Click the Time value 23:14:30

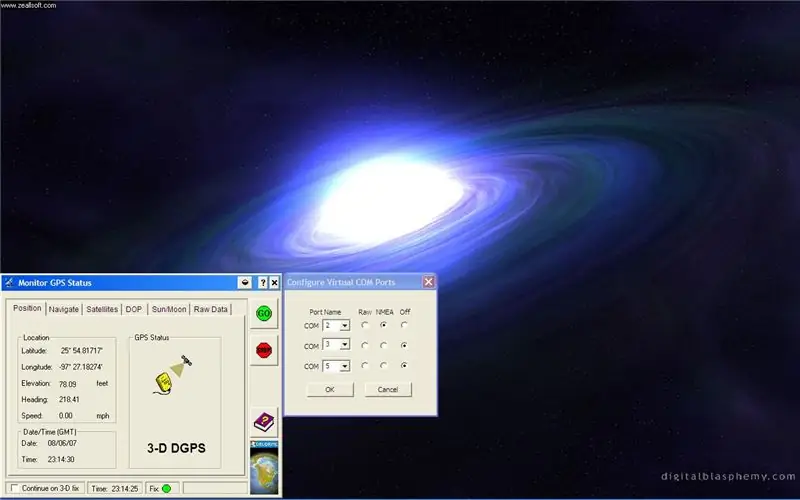[61, 459]
